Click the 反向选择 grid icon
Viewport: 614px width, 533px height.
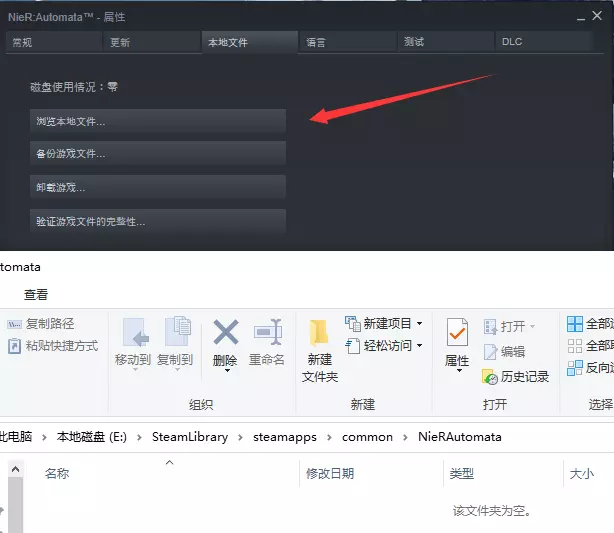pyautogui.click(x=575, y=368)
